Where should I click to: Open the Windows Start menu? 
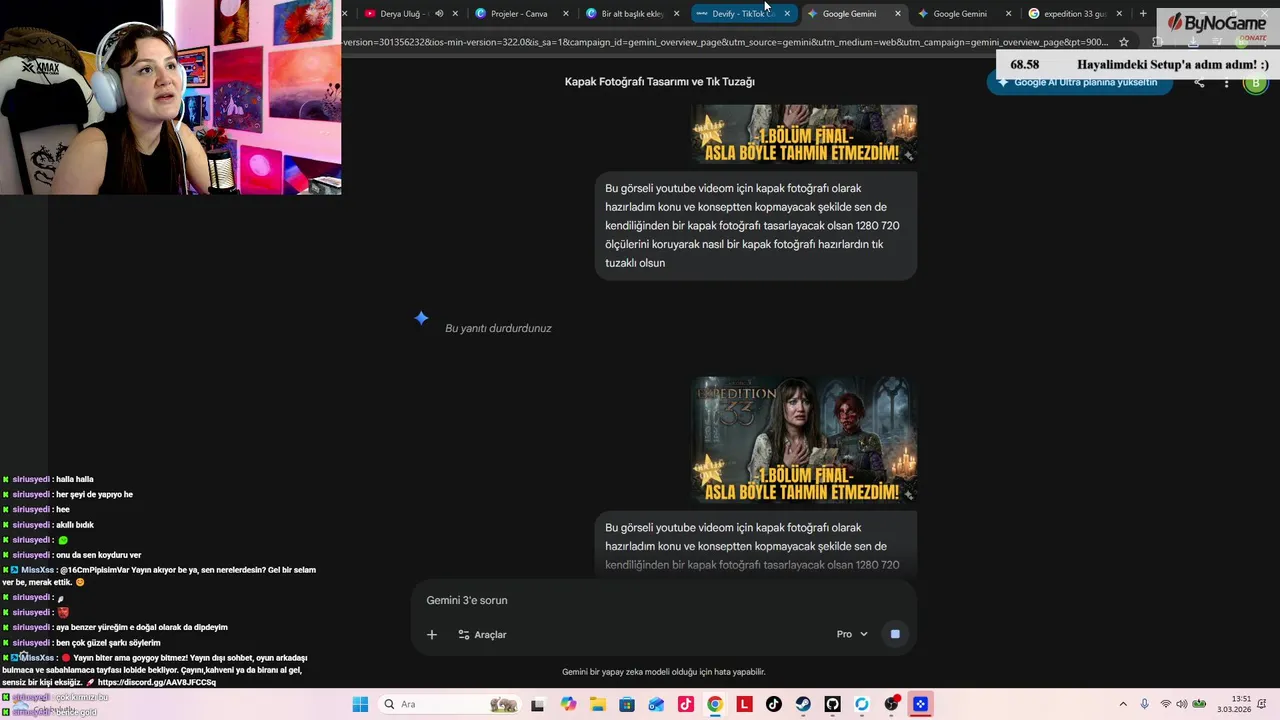pyautogui.click(x=360, y=704)
